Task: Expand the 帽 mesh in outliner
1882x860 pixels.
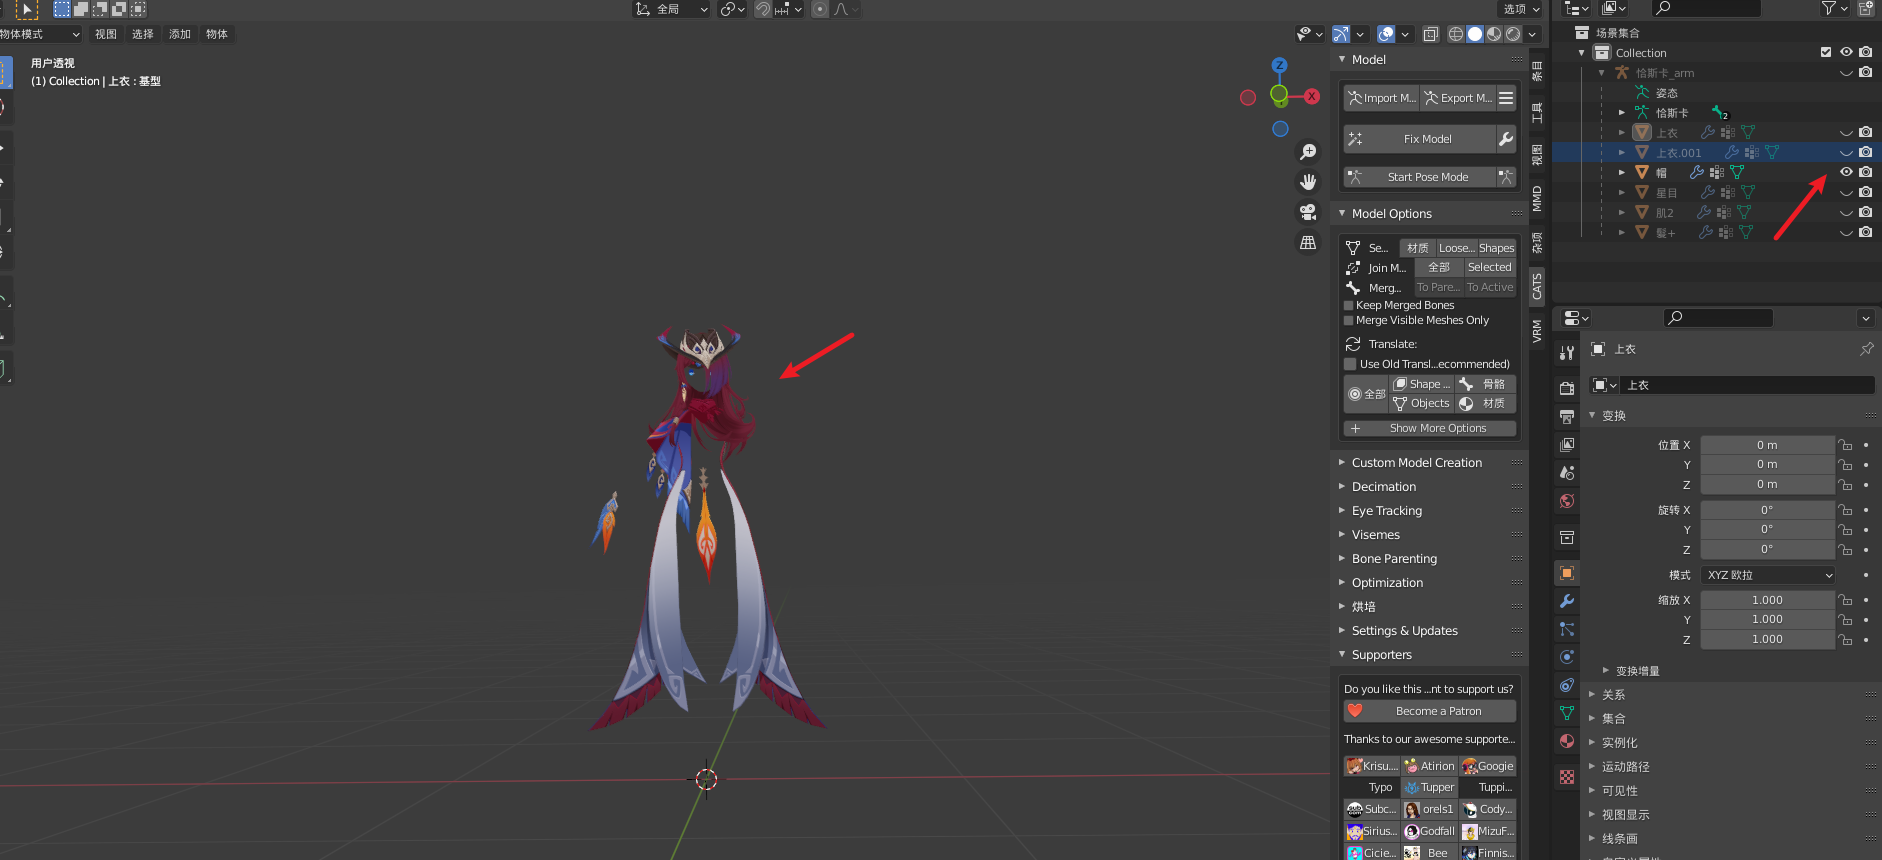Action: click(1622, 172)
